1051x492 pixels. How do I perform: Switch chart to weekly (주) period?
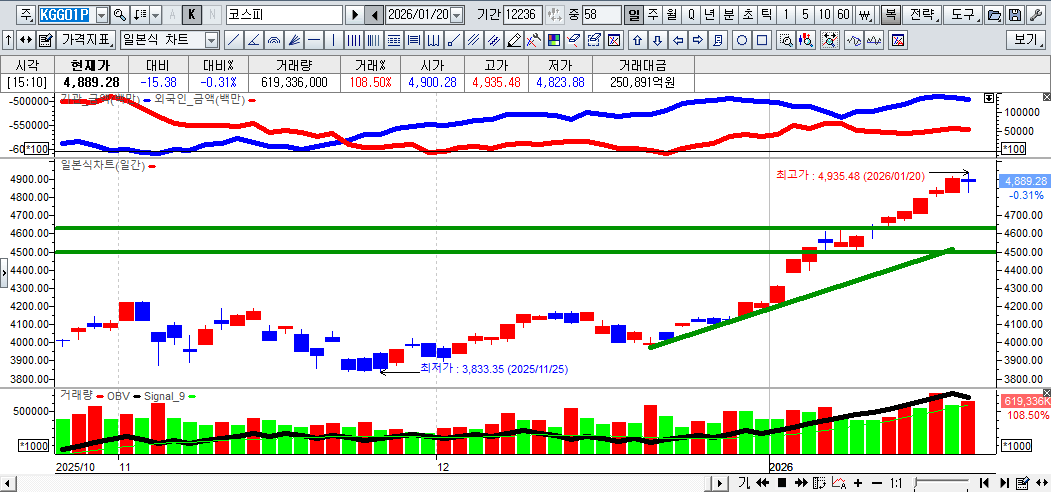[x=652, y=15]
